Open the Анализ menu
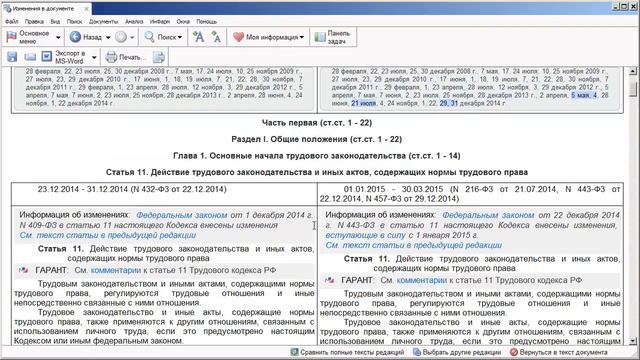640x360 pixels. pos(134,22)
